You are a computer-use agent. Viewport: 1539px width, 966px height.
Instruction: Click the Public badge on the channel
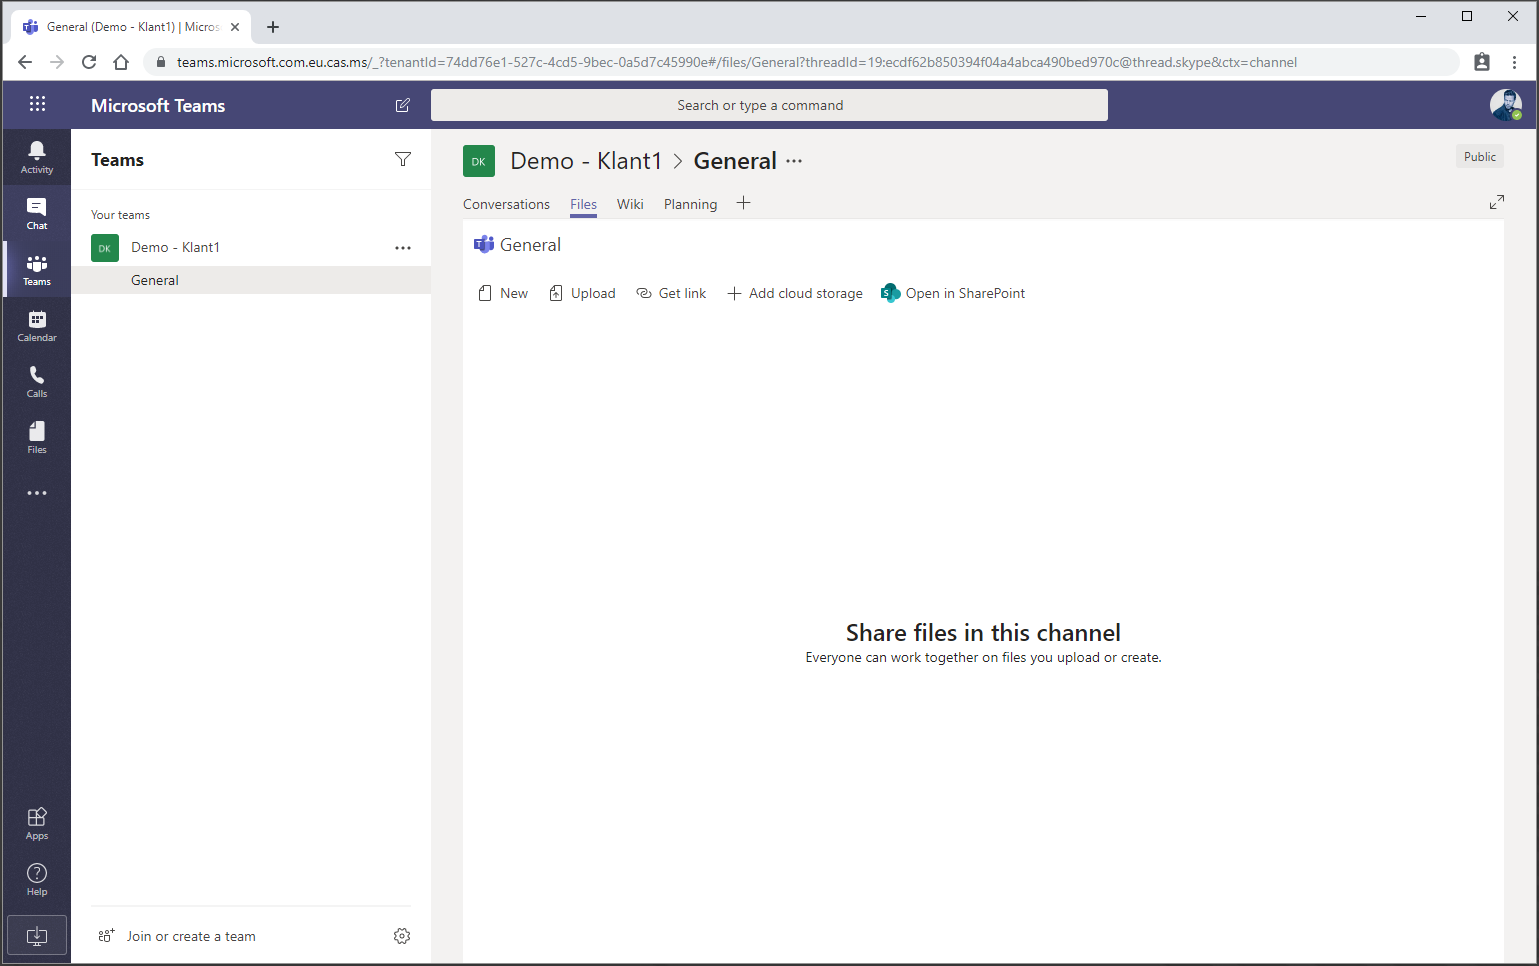click(1479, 156)
